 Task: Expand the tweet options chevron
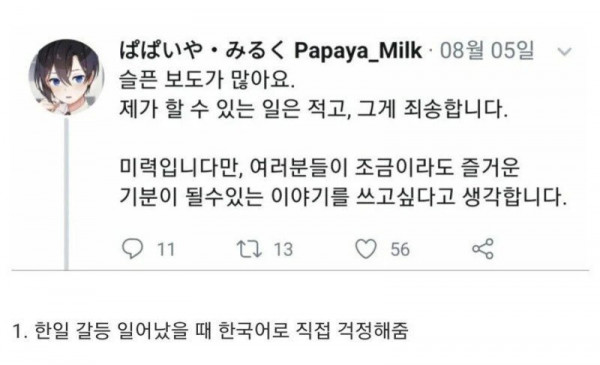coord(564,51)
